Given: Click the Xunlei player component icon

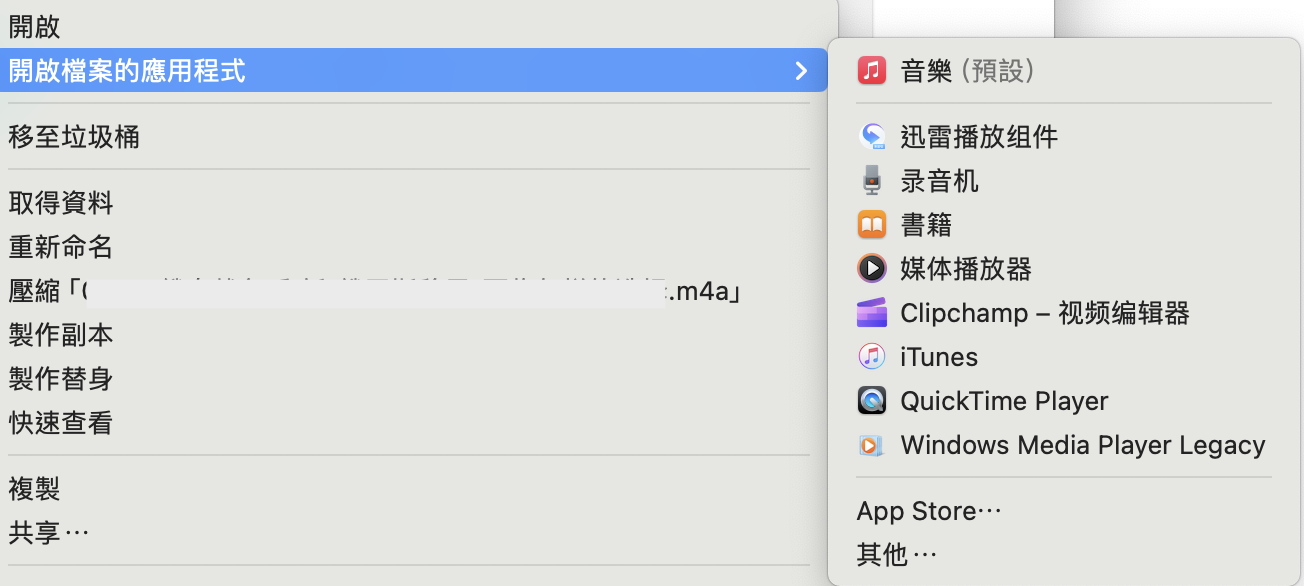Looking at the screenshot, I should tap(872, 137).
